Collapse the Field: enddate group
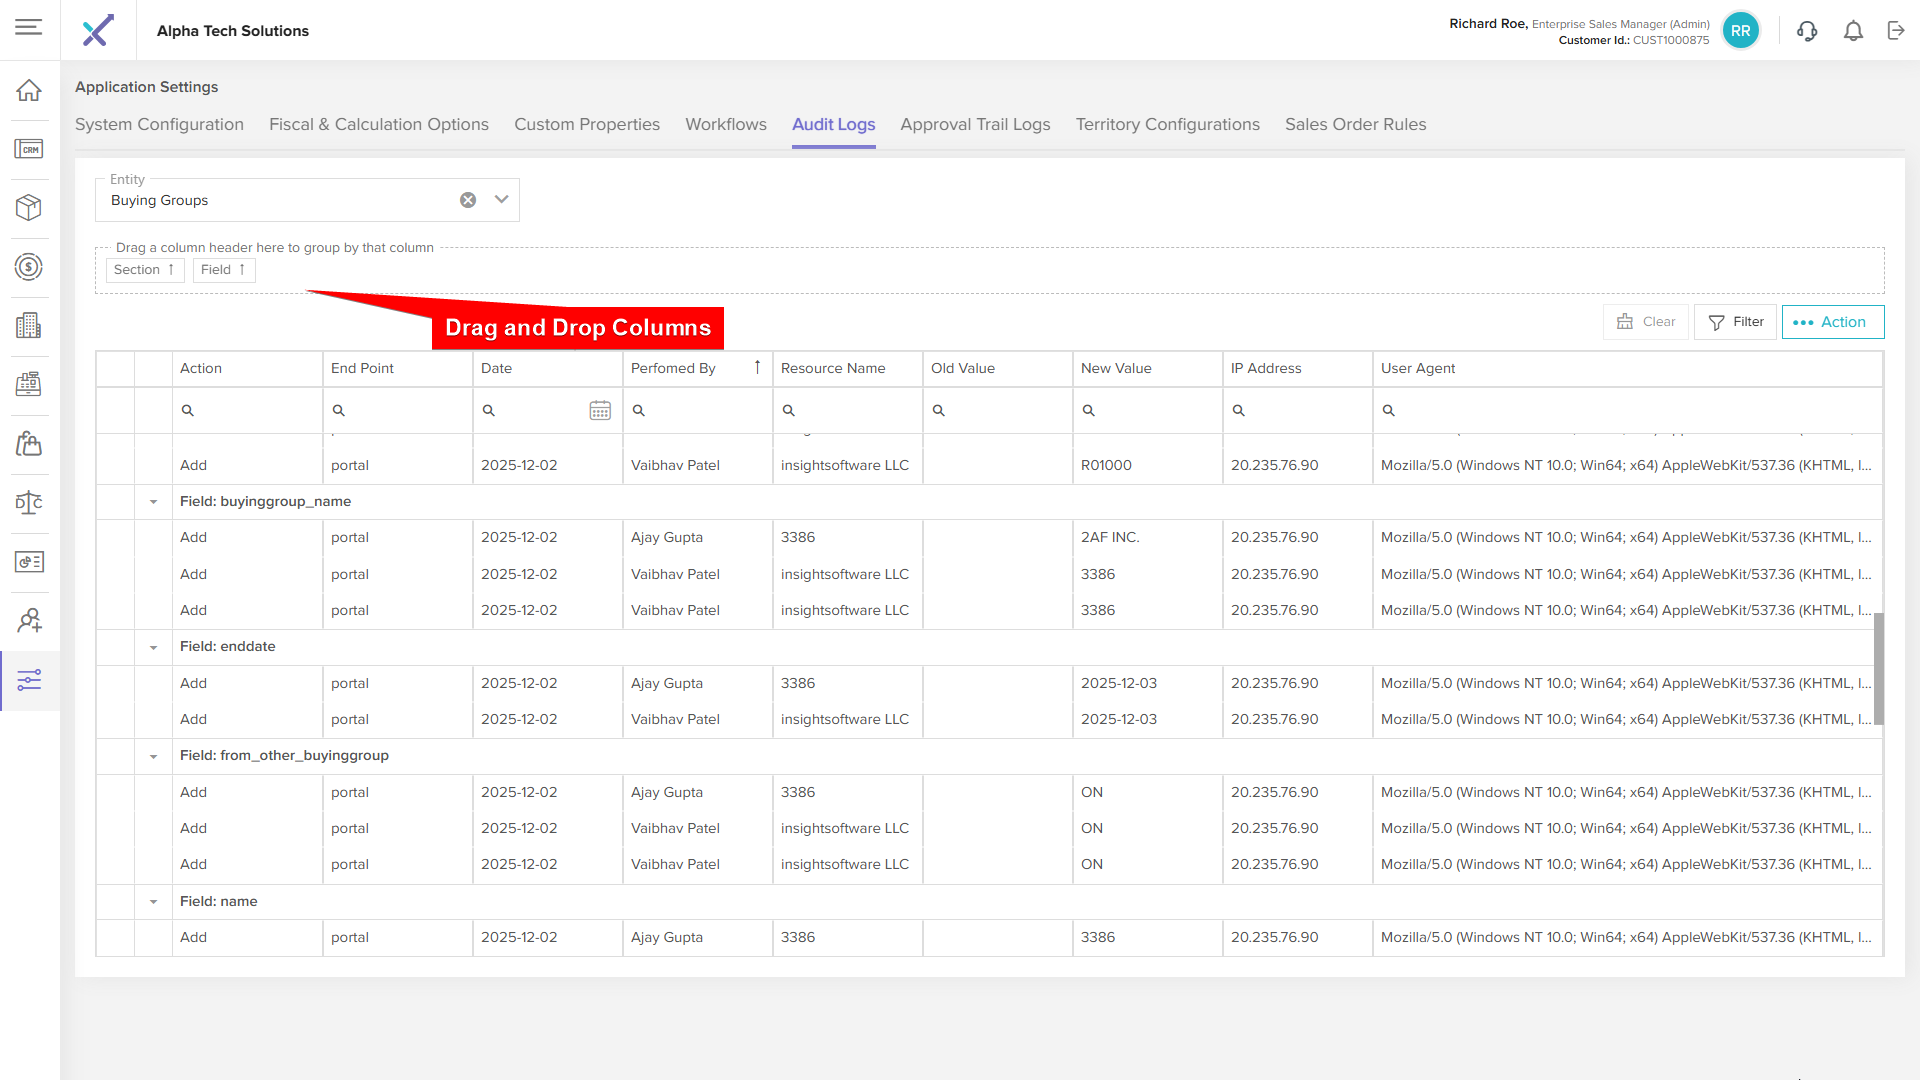The image size is (1920, 1080). pos(153,647)
